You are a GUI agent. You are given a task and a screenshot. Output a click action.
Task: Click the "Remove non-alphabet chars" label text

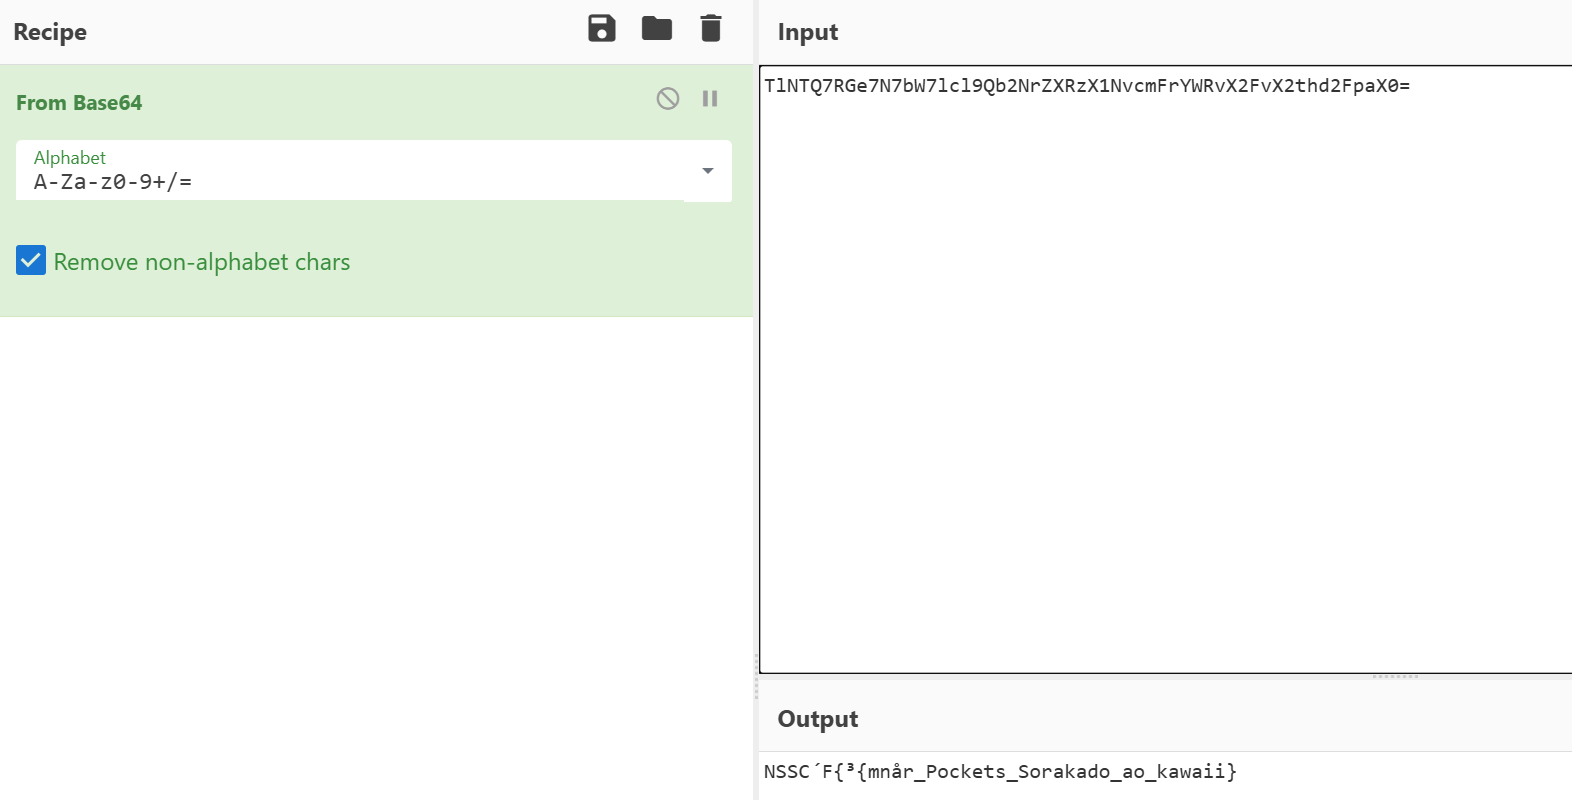coord(202,262)
